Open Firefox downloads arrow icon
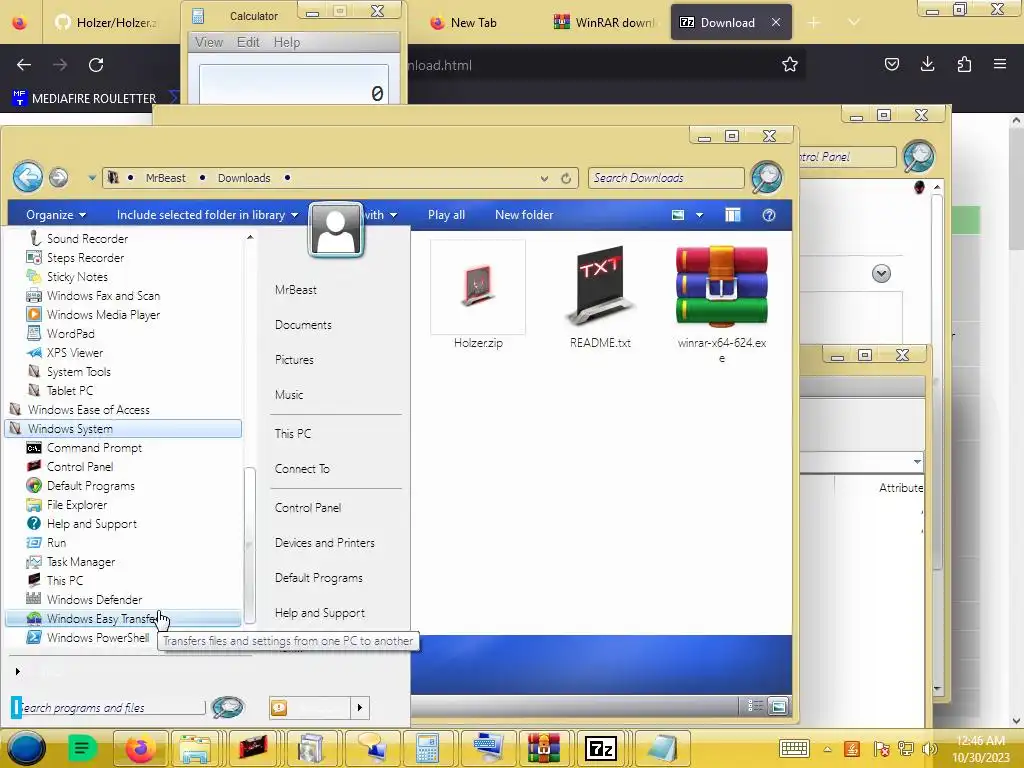The height and width of the screenshot is (768, 1024). (x=927, y=64)
